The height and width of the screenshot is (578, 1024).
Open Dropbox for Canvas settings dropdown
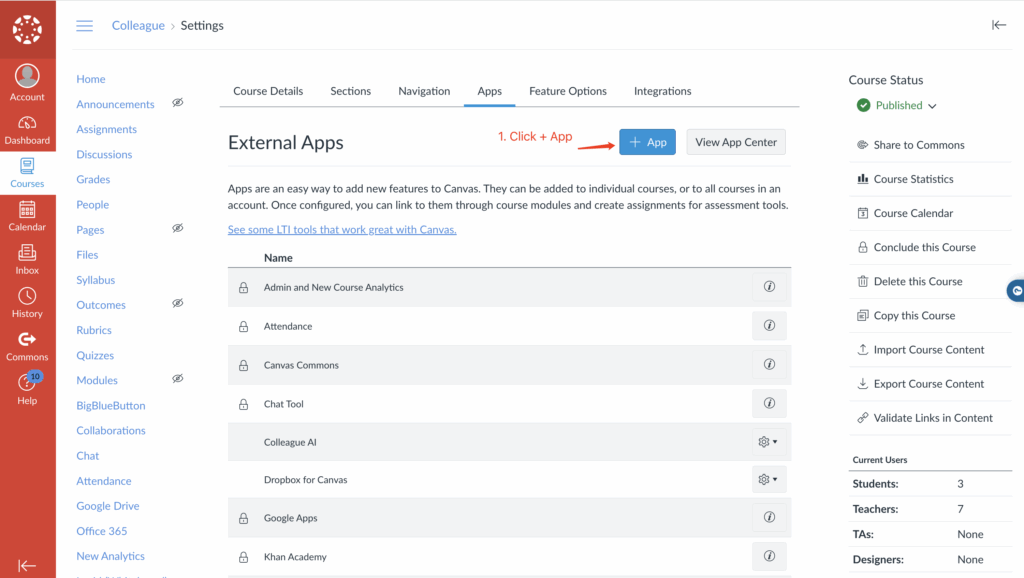(769, 480)
